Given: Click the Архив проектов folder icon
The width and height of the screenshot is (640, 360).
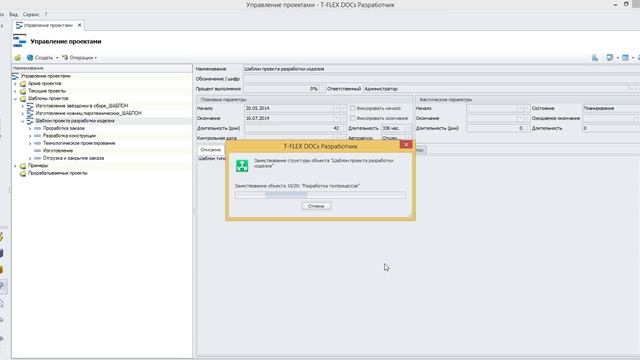Looking at the screenshot, I should pyautogui.click(x=23, y=84).
